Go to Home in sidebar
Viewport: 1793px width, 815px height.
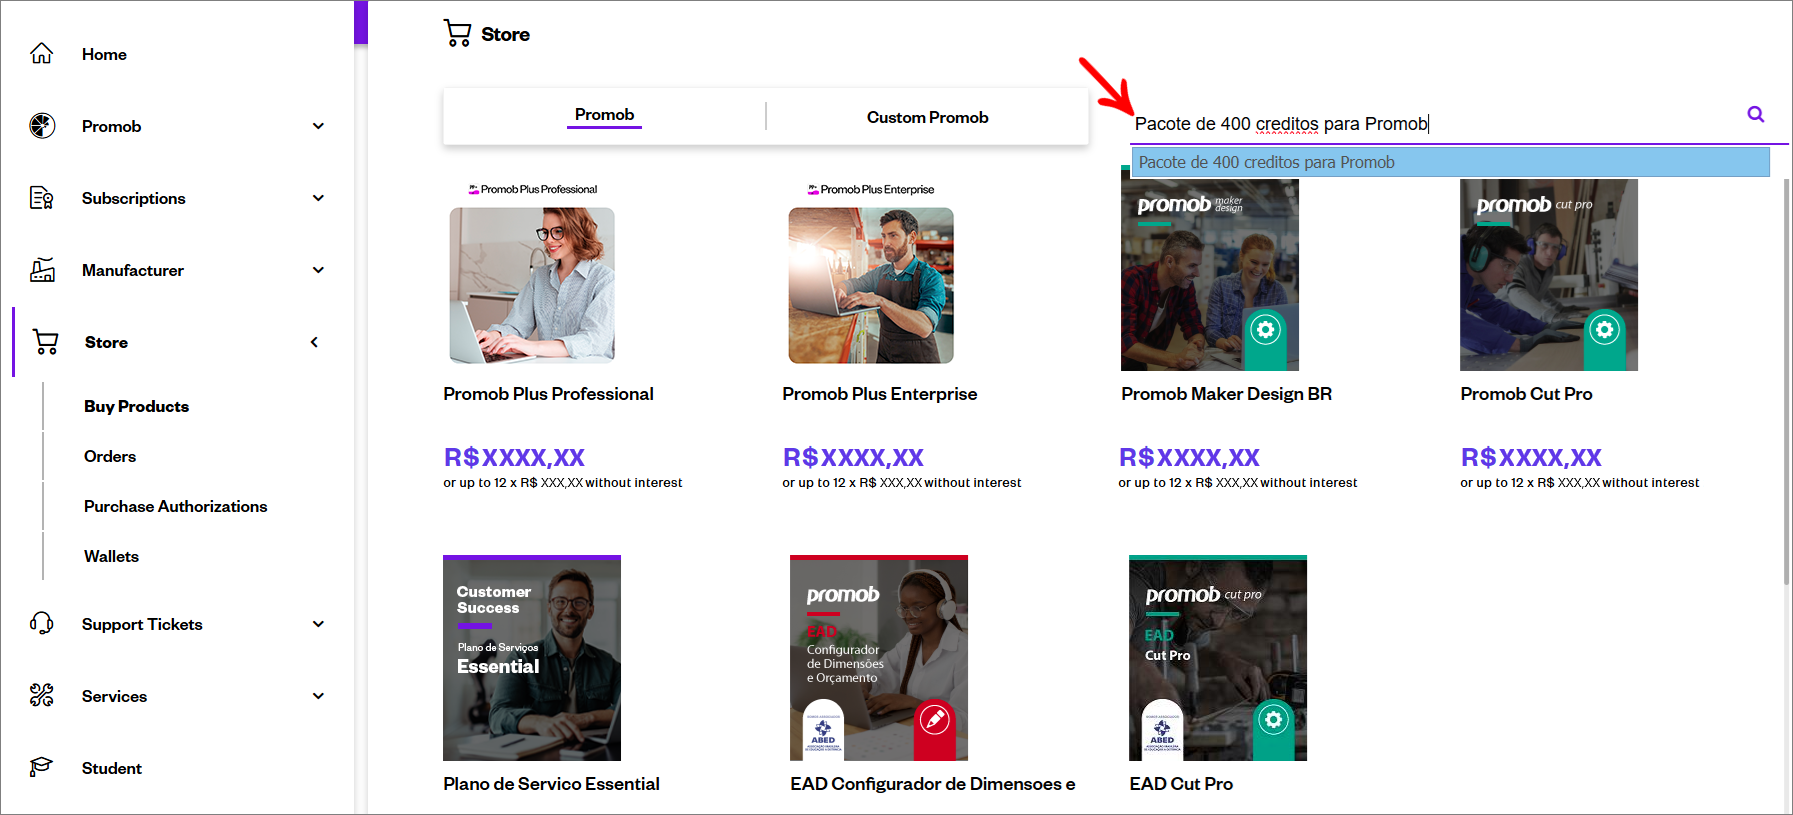104,54
